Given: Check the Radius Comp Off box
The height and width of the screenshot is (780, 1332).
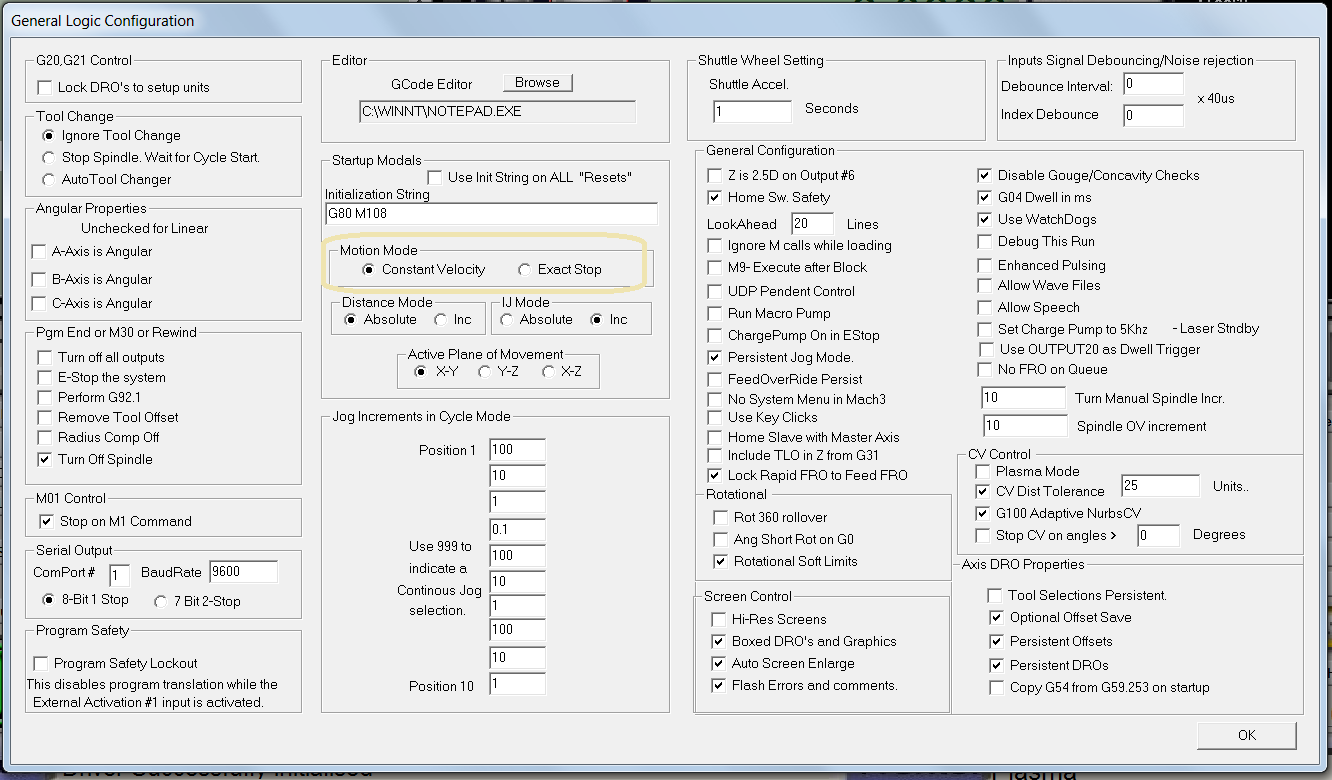Looking at the screenshot, I should pyautogui.click(x=44, y=437).
